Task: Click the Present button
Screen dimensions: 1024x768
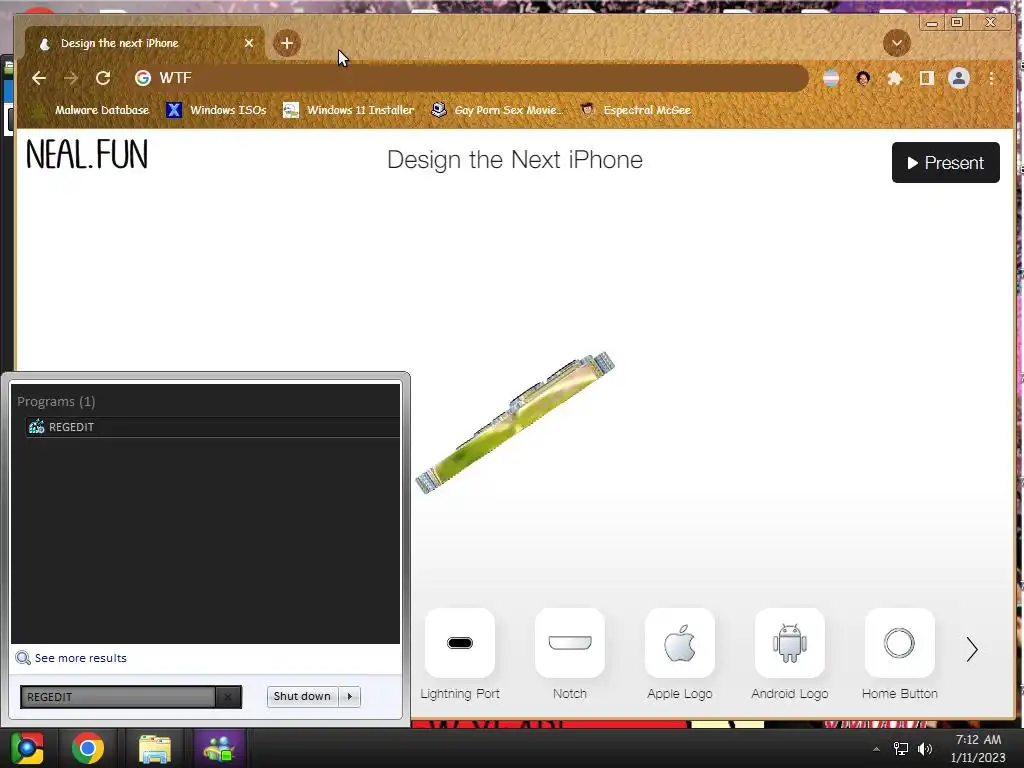Action: pyautogui.click(x=946, y=163)
